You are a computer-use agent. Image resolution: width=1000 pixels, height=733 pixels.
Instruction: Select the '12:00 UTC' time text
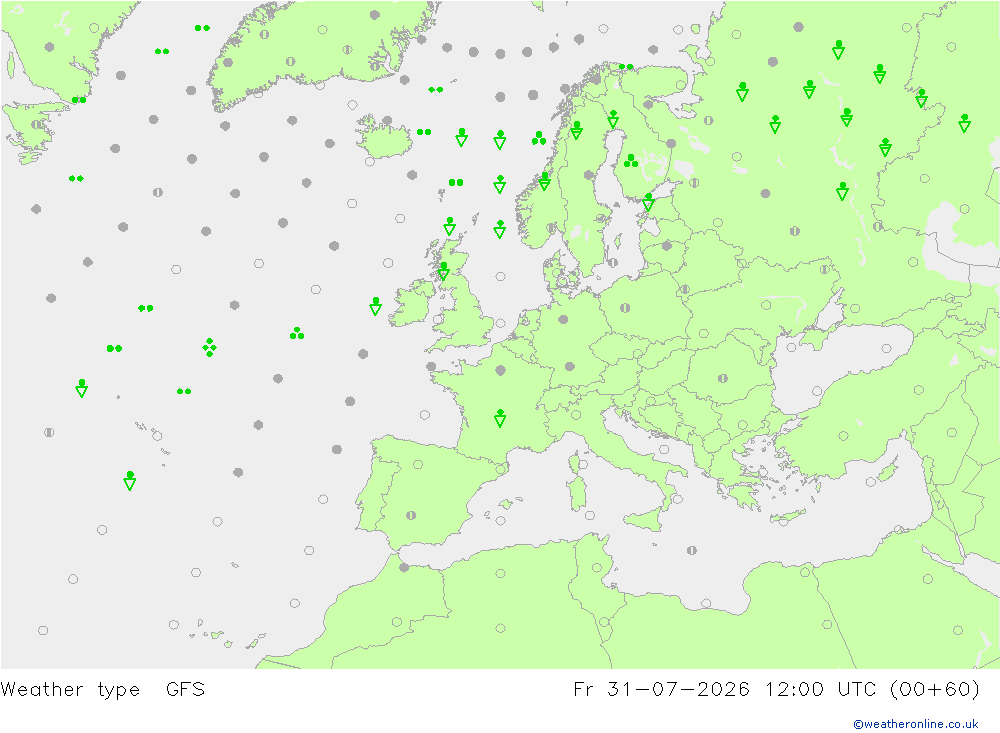[823, 690]
